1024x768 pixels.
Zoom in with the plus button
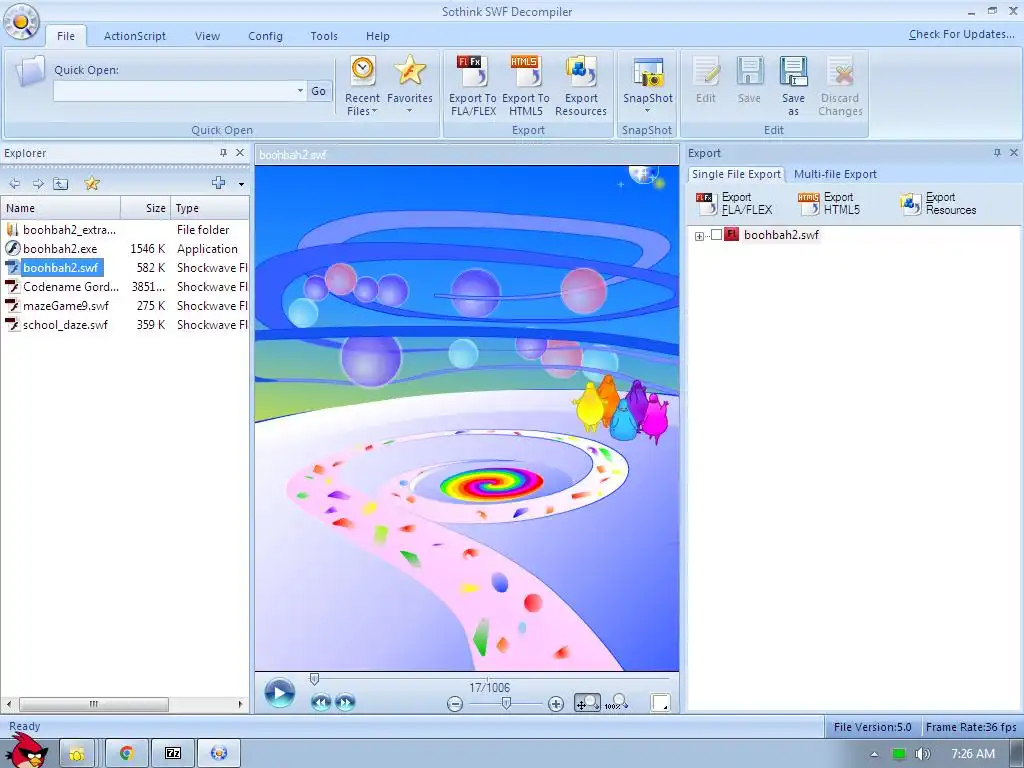coord(556,704)
